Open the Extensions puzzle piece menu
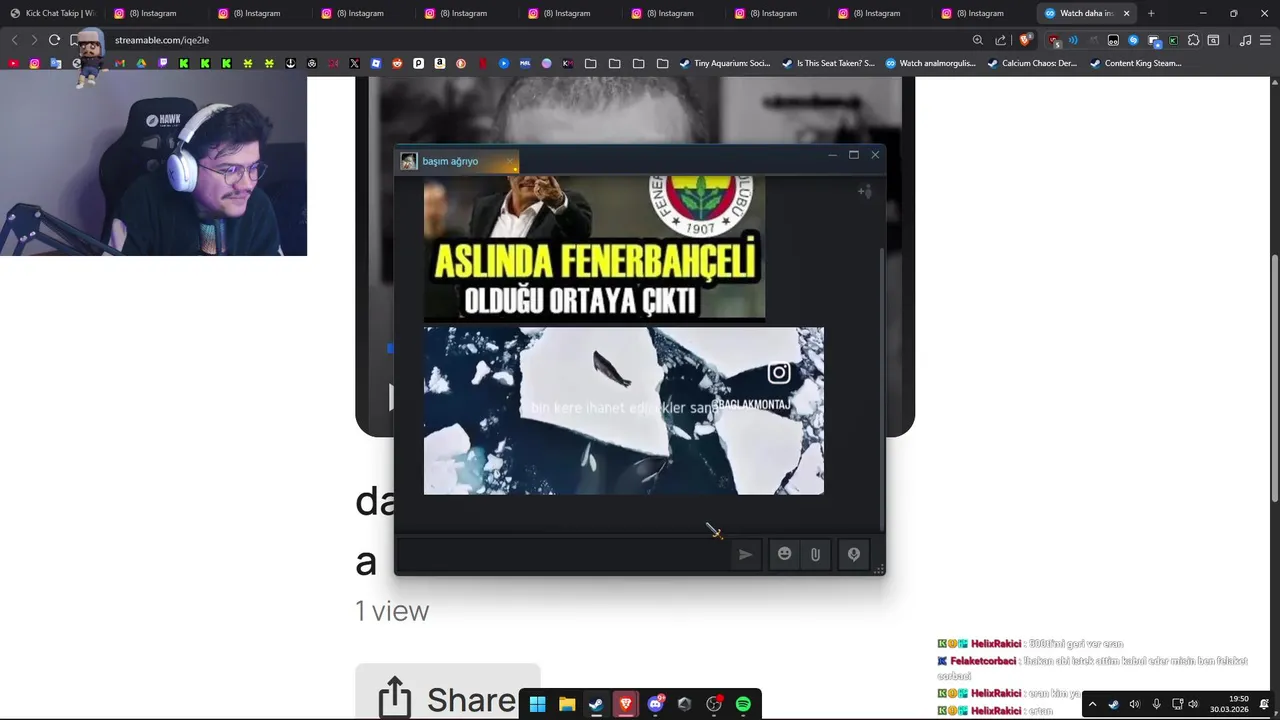This screenshot has height=720, width=1280. coord(1193,40)
